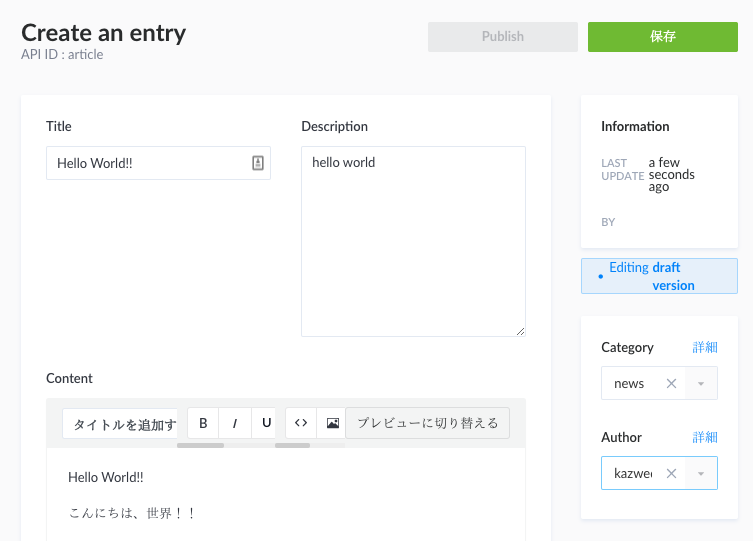Viewport: 753px width, 541px height.
Task: Clear the news category selection
Action: [x=671, y=384]
